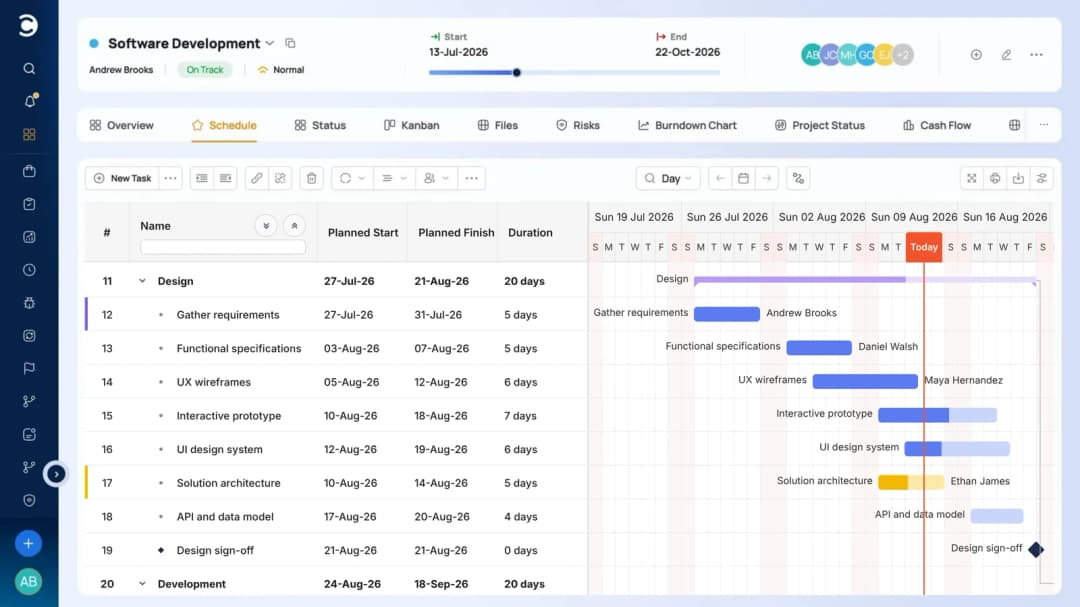Select the Solution architecture task row
Image resolution: width=1080 pixels, height=607 pixels.
click(x=336, y=483)
